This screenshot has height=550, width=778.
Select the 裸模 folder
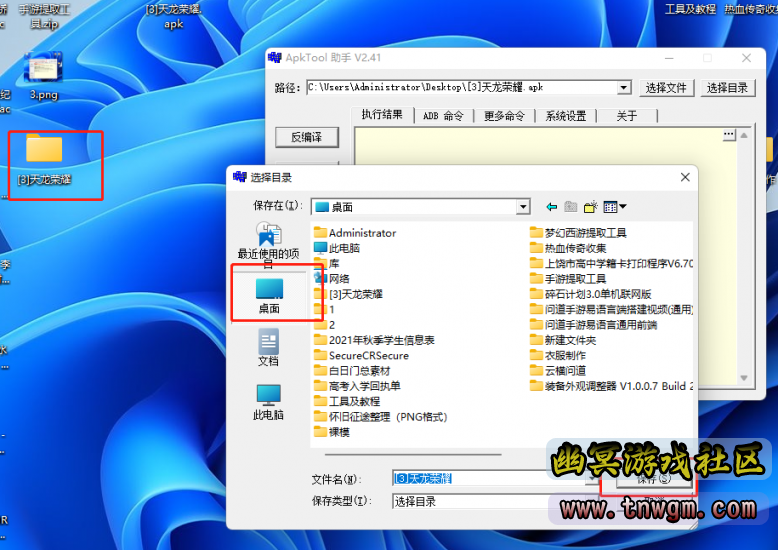pyautogui.click(x=331, y=432)
